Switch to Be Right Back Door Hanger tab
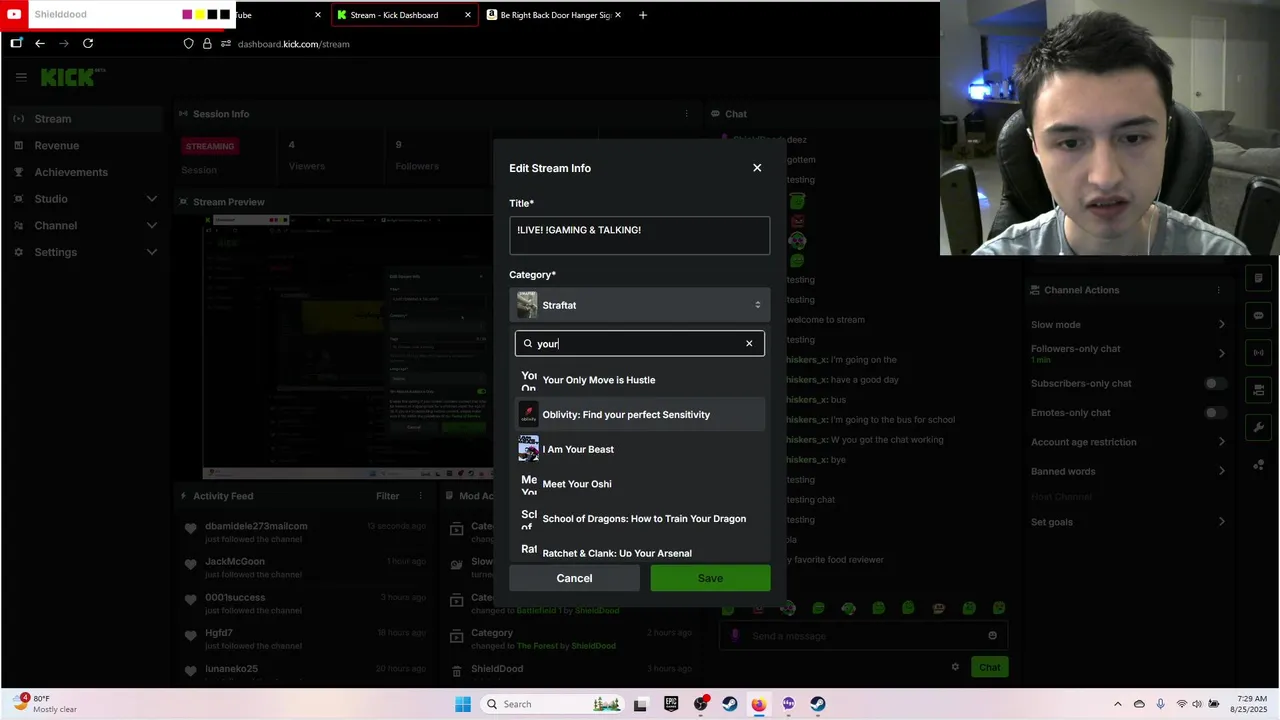This screenshot has height=720, width=1280. [554, 15]
